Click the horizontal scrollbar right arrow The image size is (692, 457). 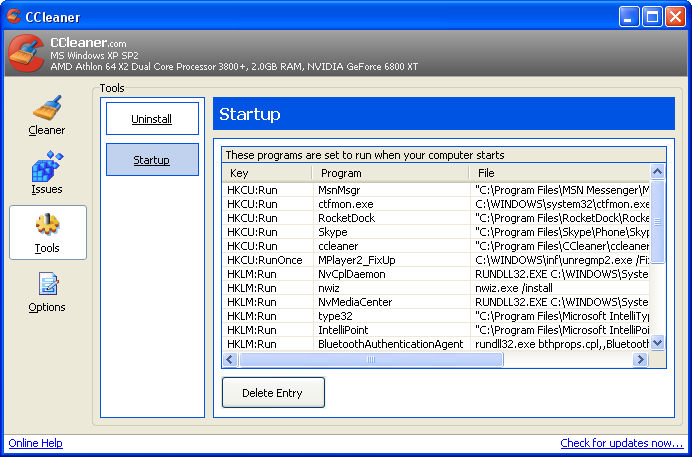640,360
